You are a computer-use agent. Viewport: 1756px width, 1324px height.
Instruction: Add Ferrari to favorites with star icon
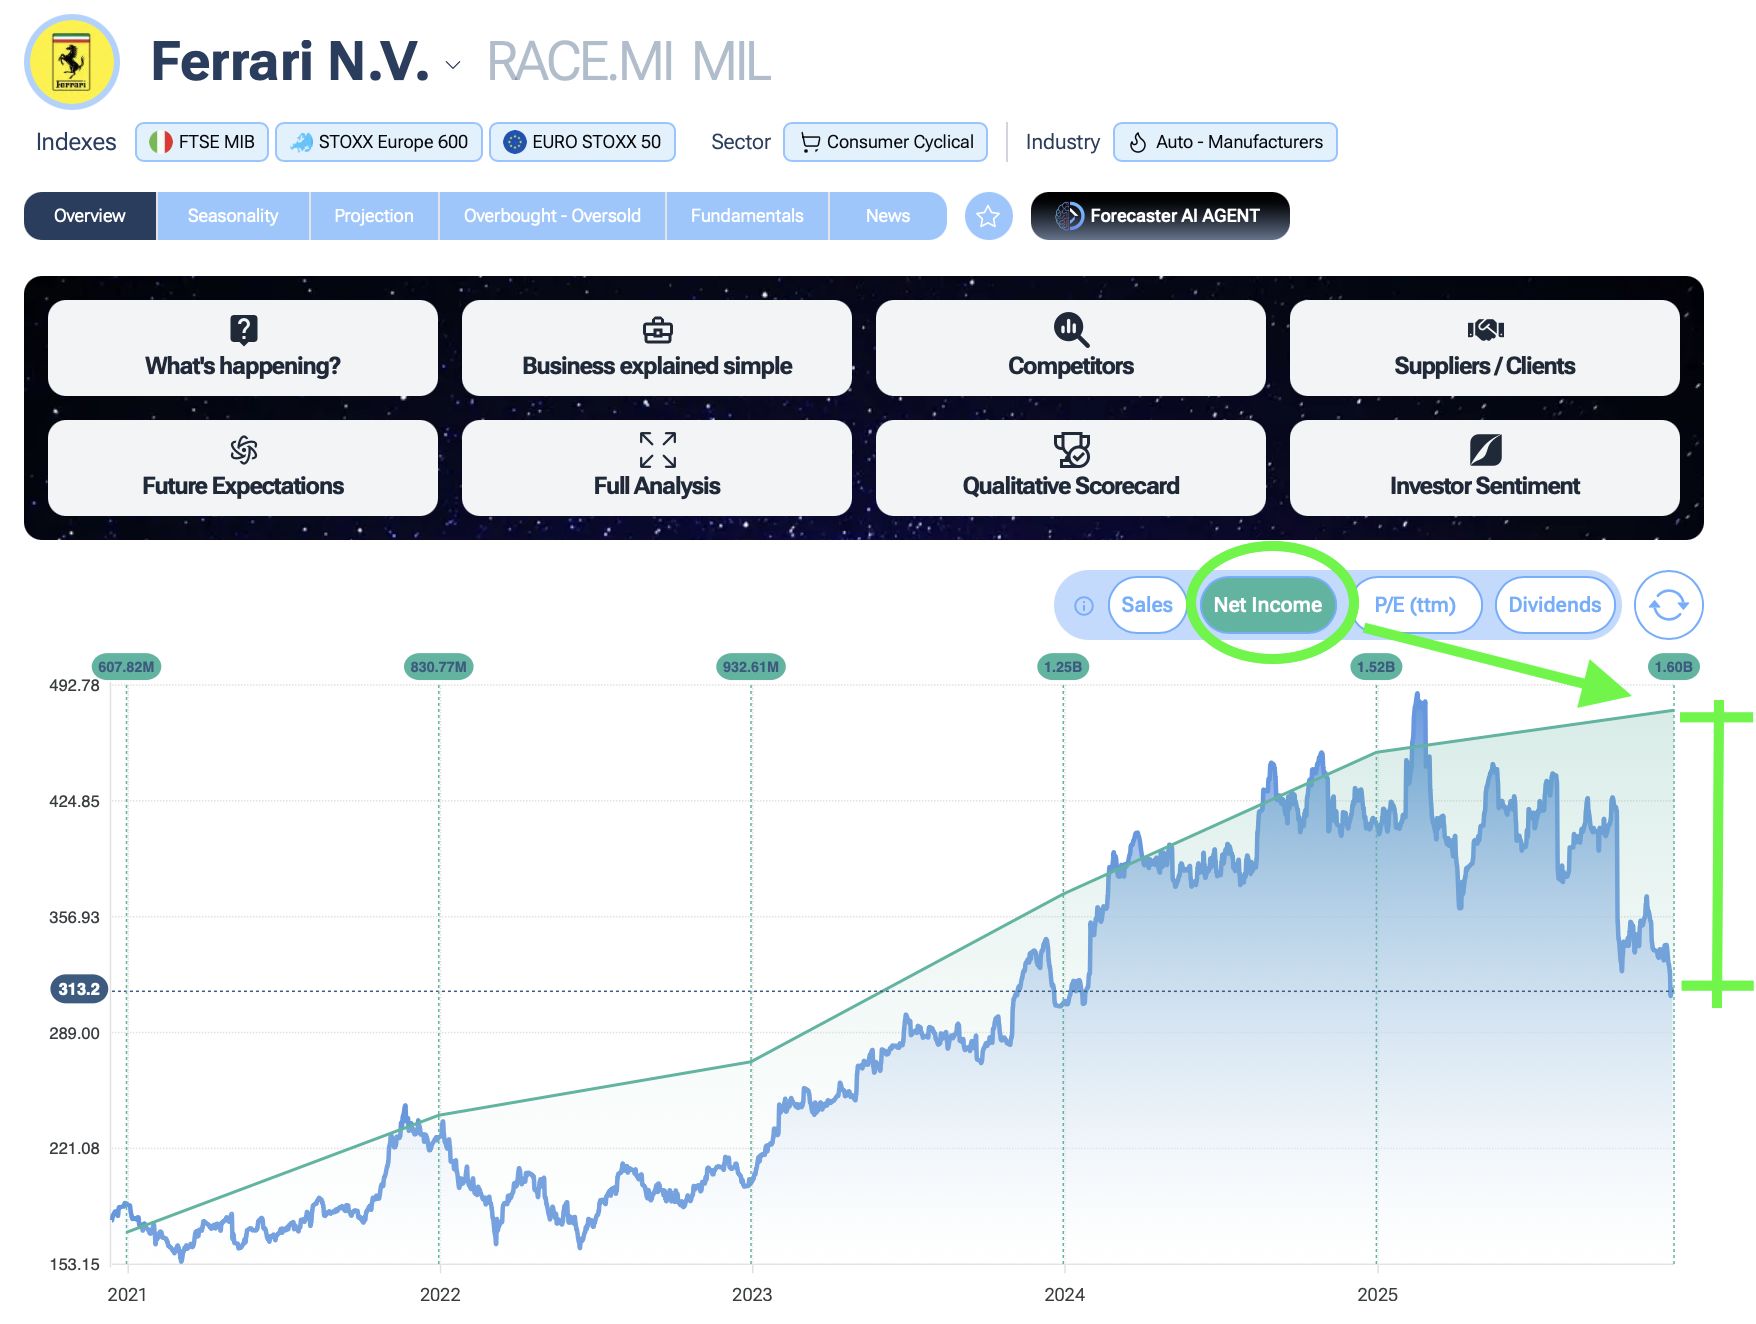click(x=988, y=216)
